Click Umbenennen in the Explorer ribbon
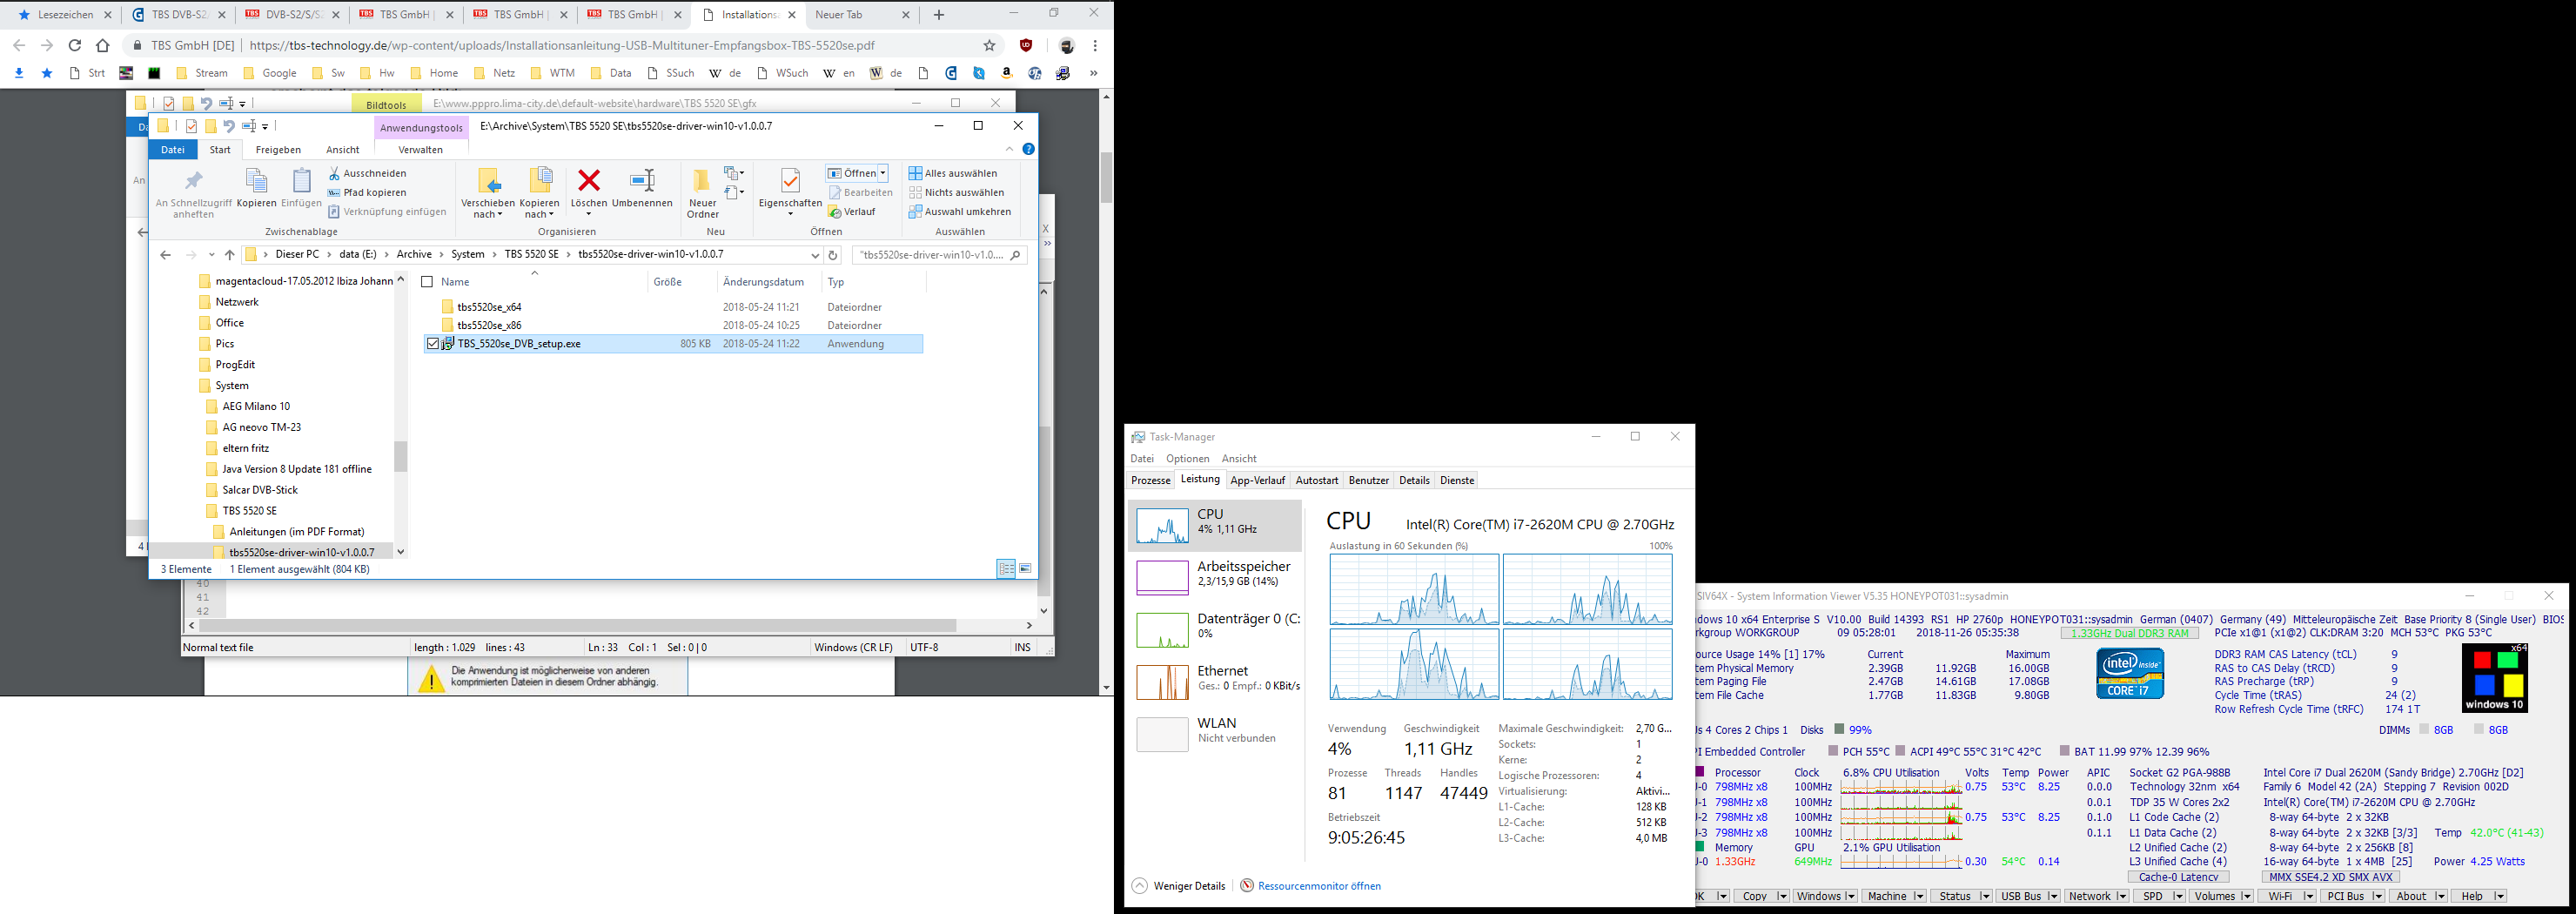This screenshot has height=914, width=2576. click(642, 189)
